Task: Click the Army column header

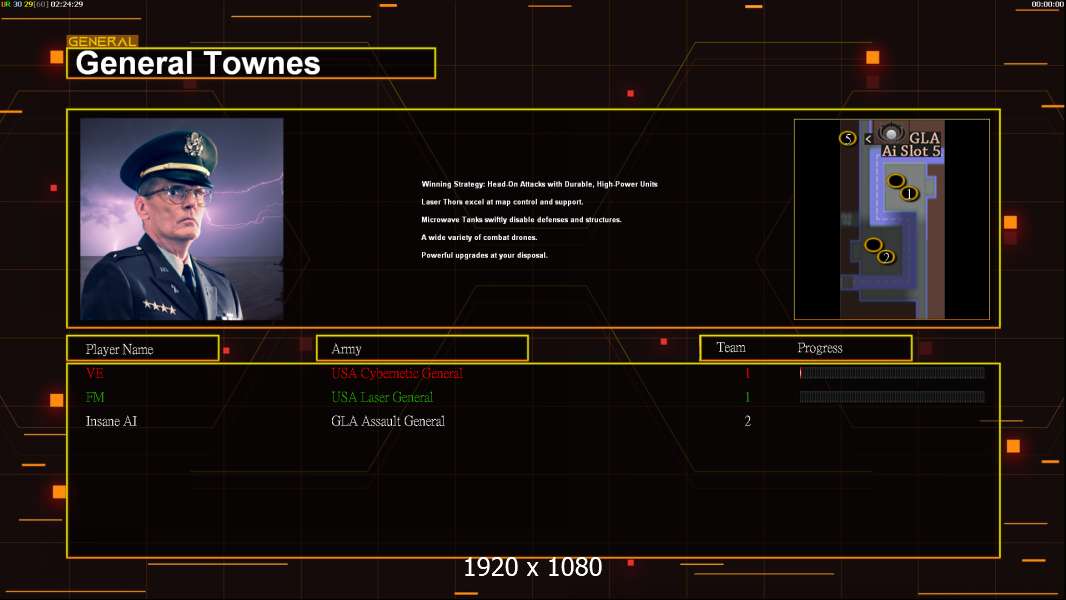Action: click(x=422, y=349)
